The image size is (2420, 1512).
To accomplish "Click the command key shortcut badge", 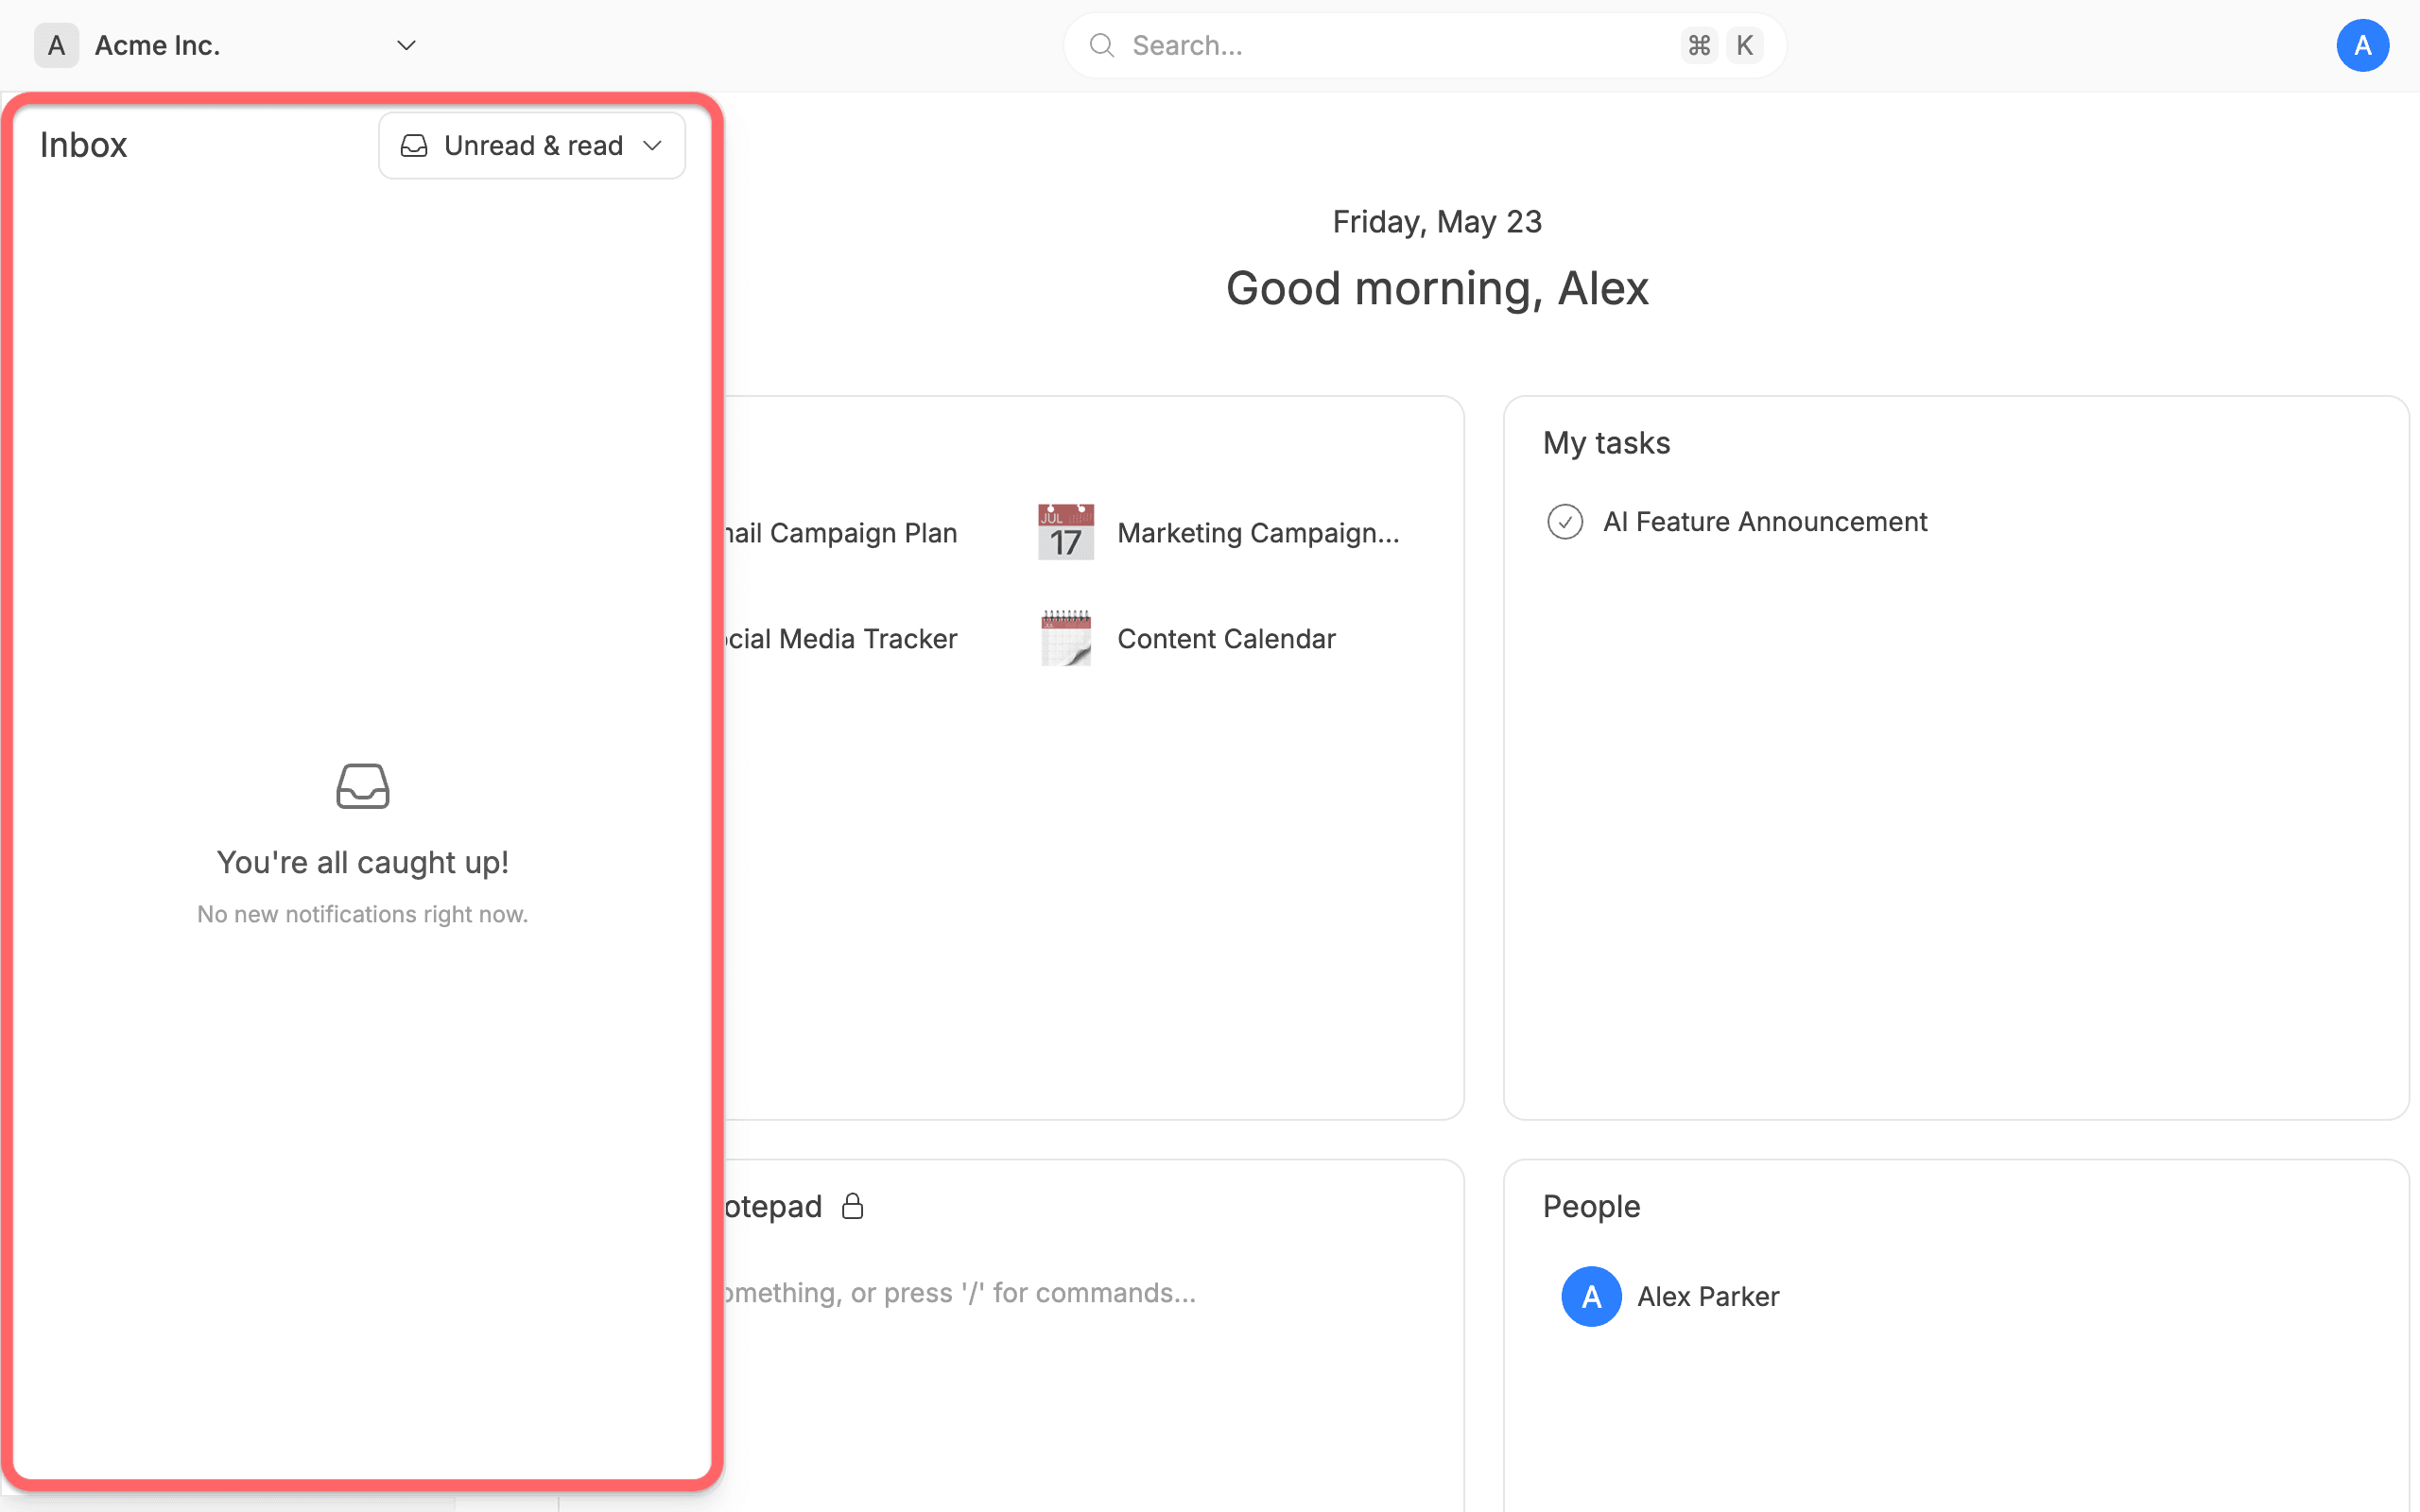I will tap(1699, 46).
